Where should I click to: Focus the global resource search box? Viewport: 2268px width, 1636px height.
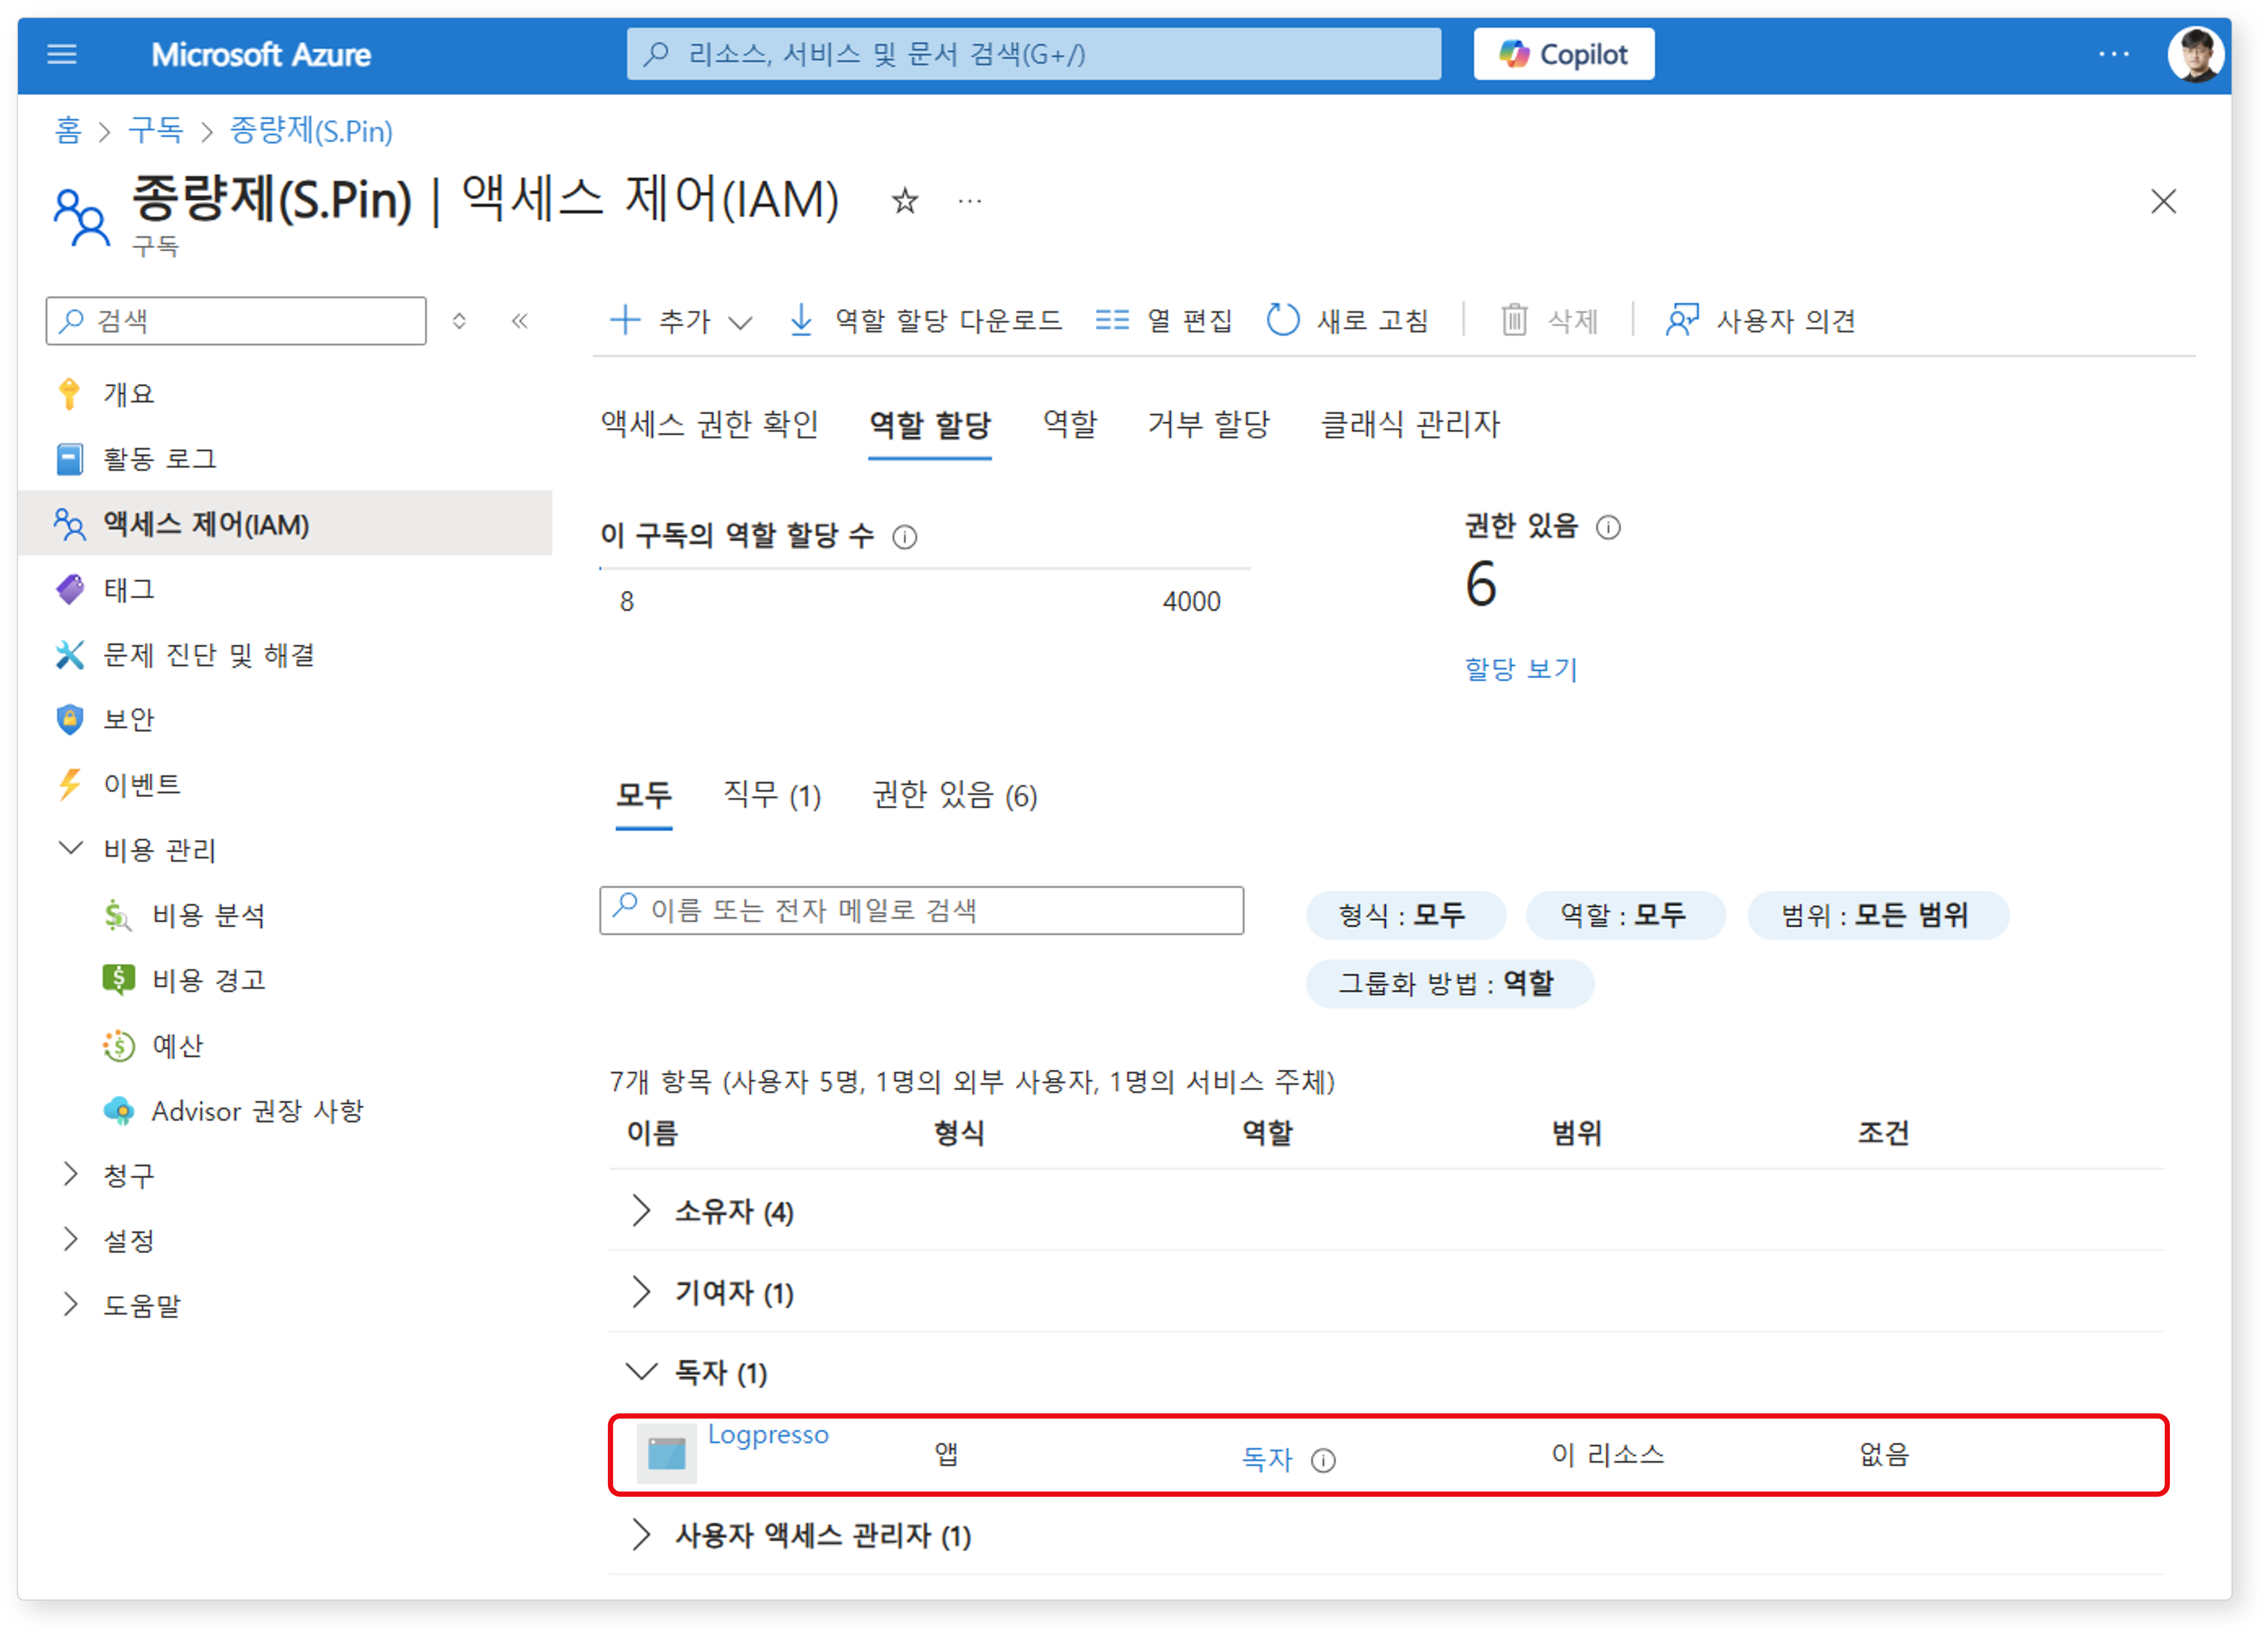pyautogui.click(x=1033, y=54)
